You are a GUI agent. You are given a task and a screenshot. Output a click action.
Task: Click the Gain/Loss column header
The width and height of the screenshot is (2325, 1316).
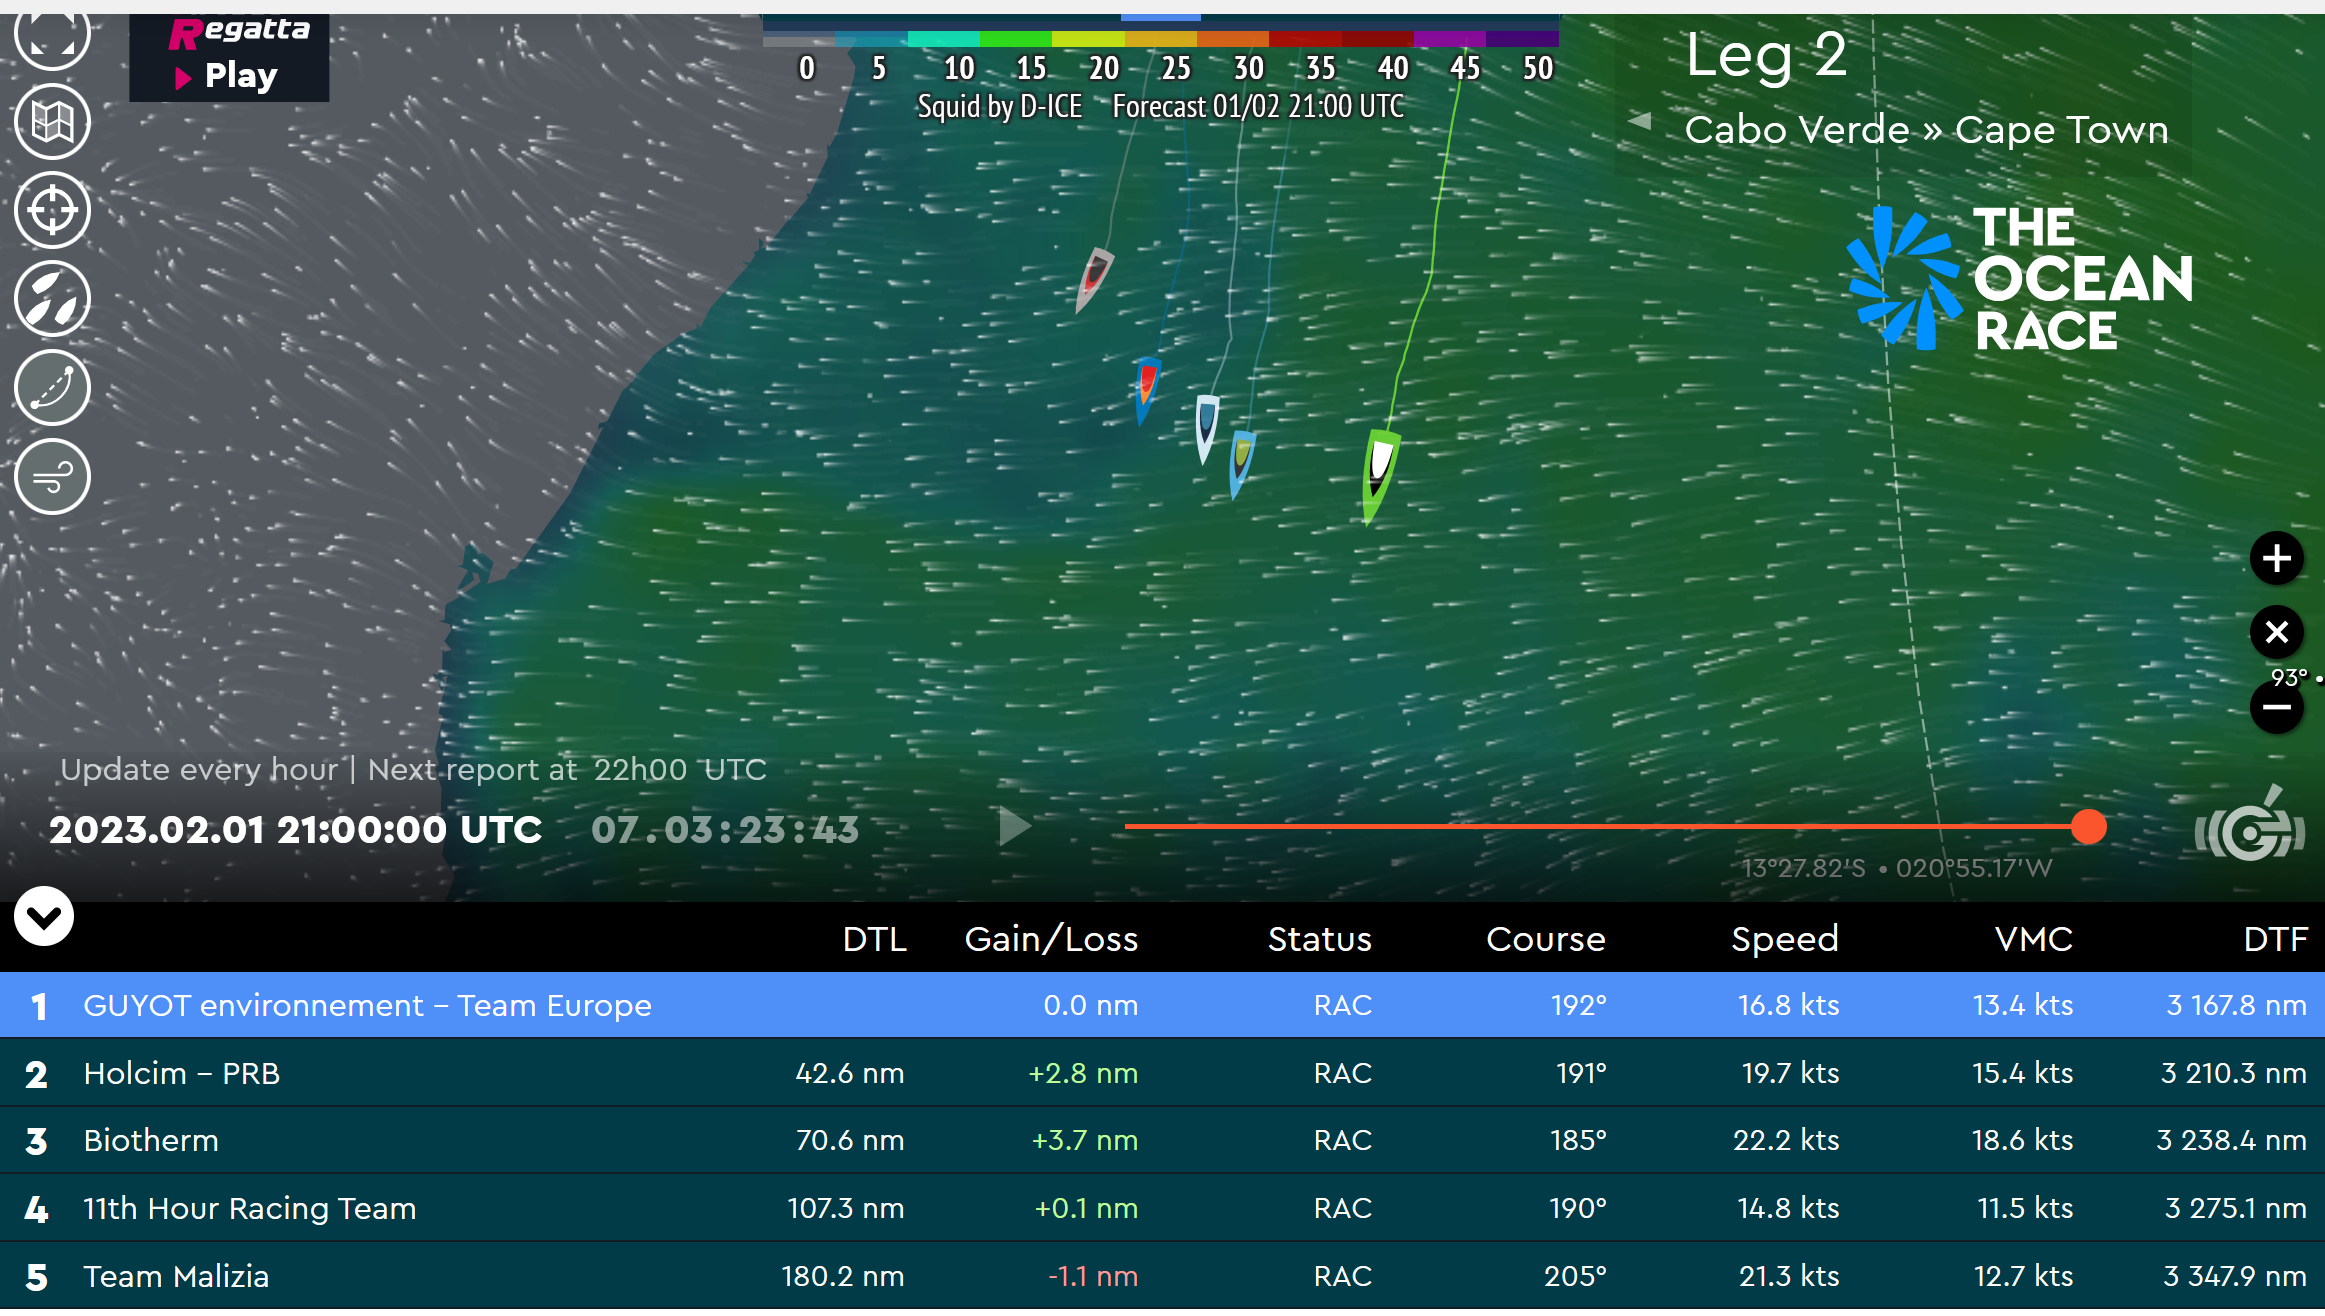[1051, 939]
